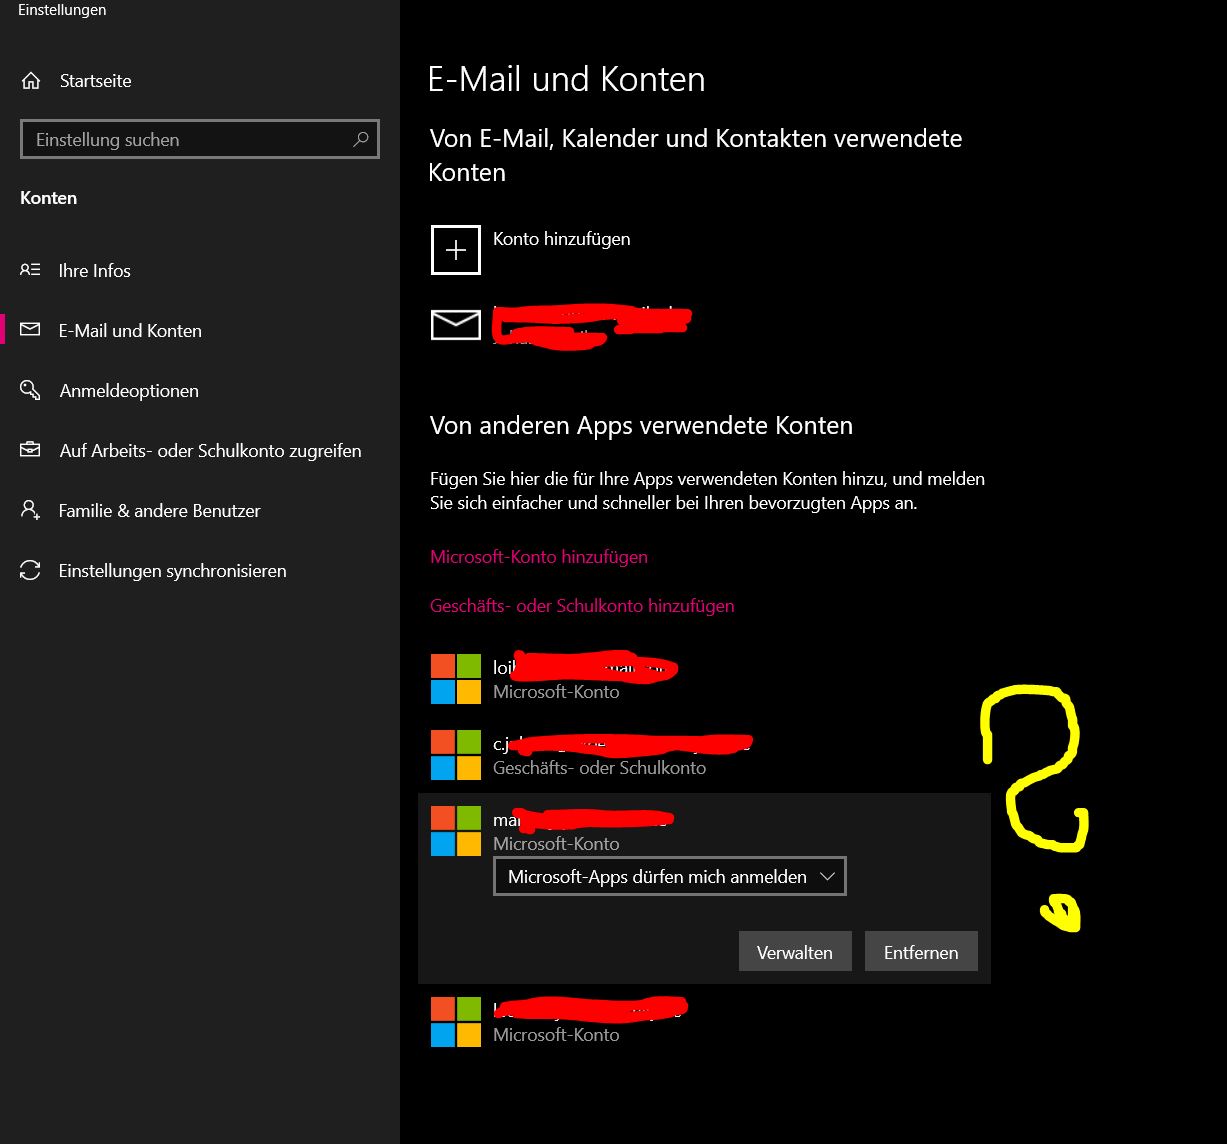
Task: Open the Startseite menu item
Action: point(95,81)
